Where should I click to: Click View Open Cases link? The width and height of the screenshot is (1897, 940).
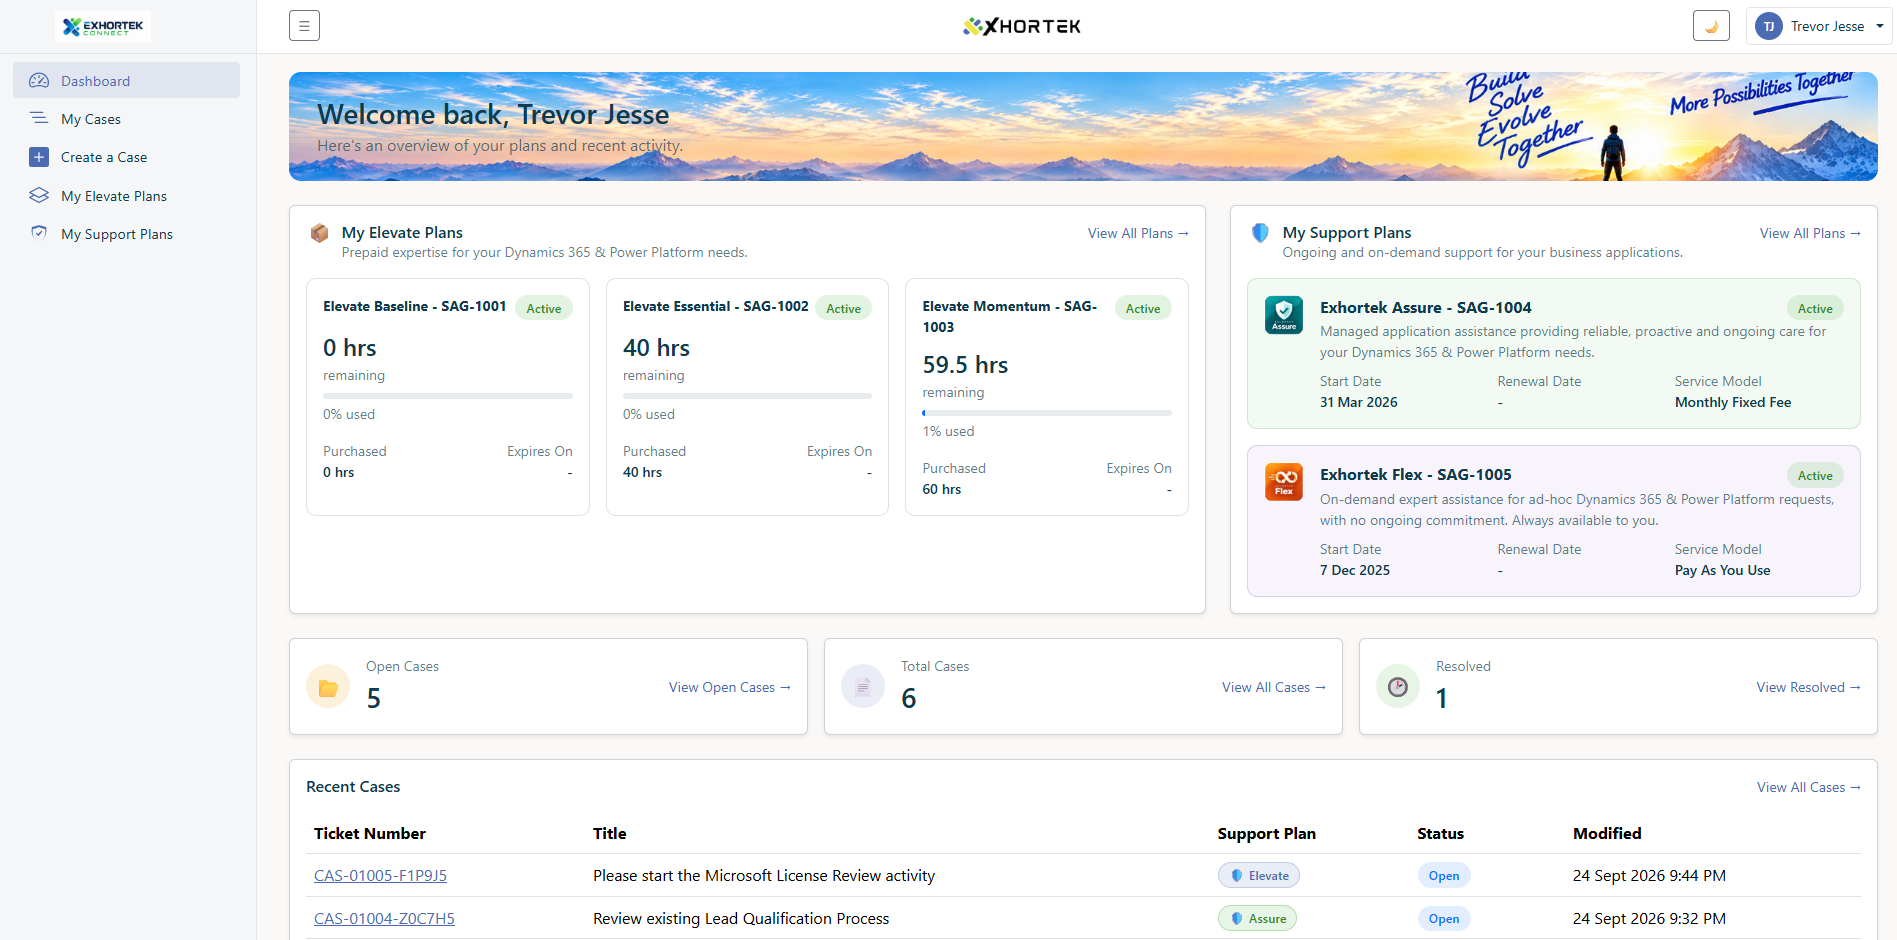point(730,687)
